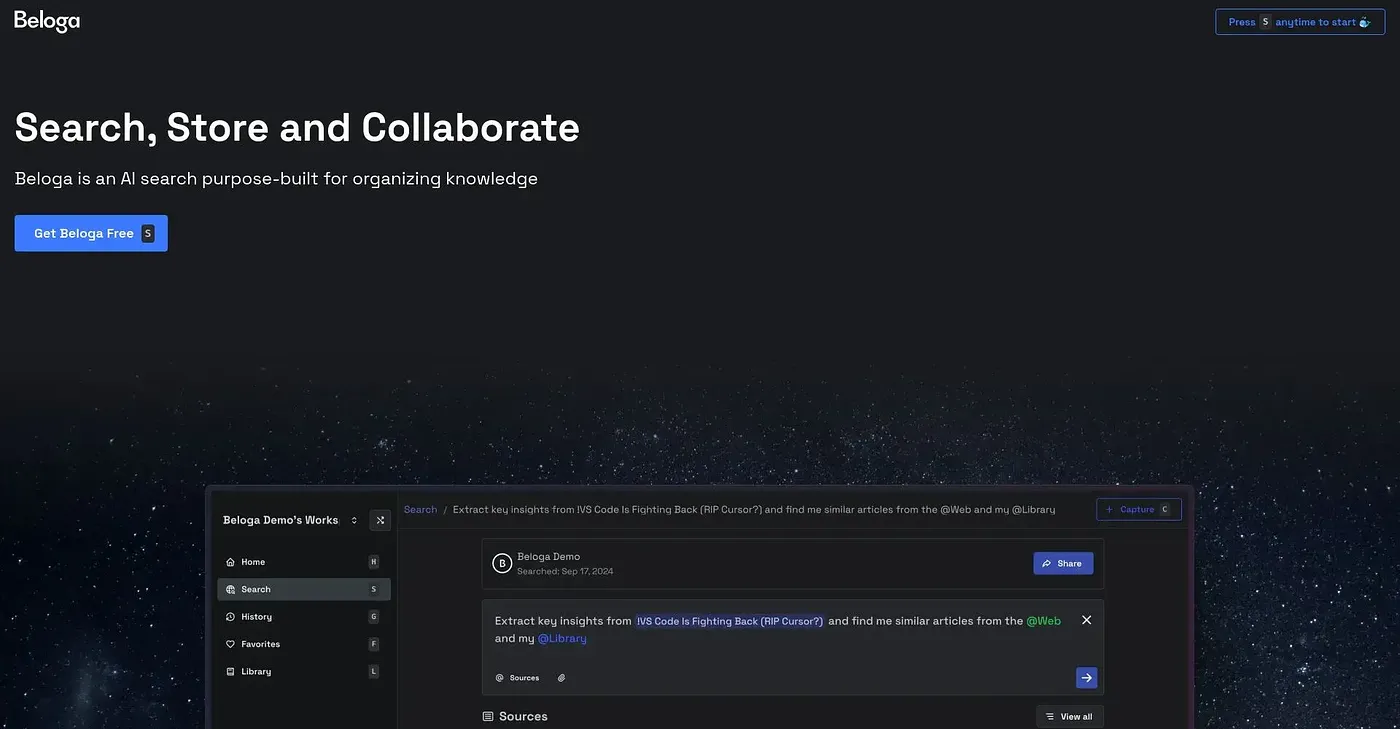Click the blue @Library mention in query

tap(562, 638)
